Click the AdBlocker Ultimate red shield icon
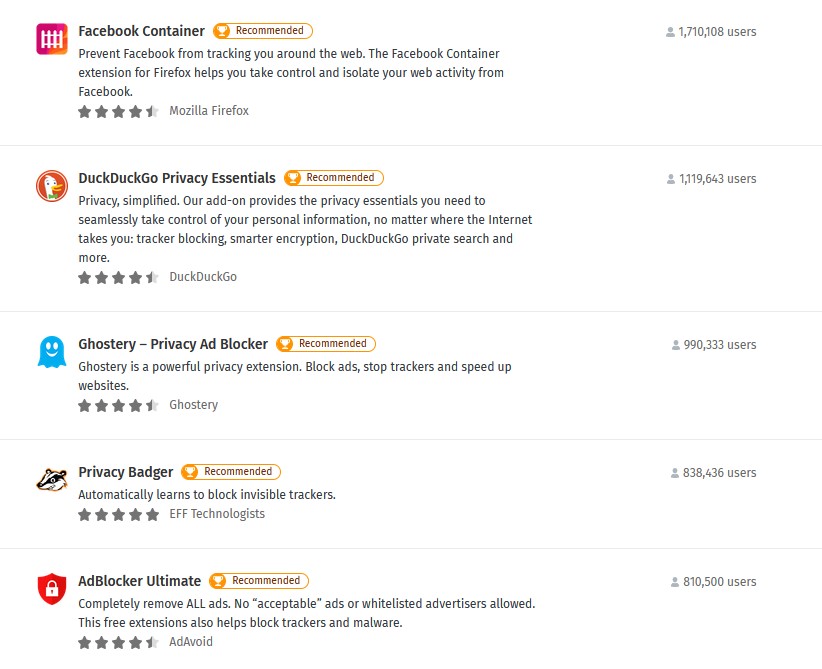Screen dimensions: 822x669 coord(51,589)
